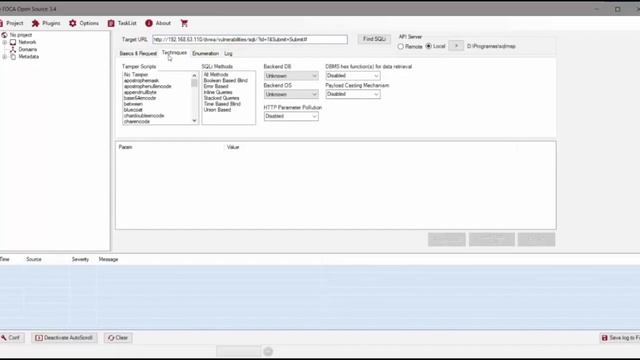640x360 pixels.
Task: Click the Conf button
Action: point(11,338)
